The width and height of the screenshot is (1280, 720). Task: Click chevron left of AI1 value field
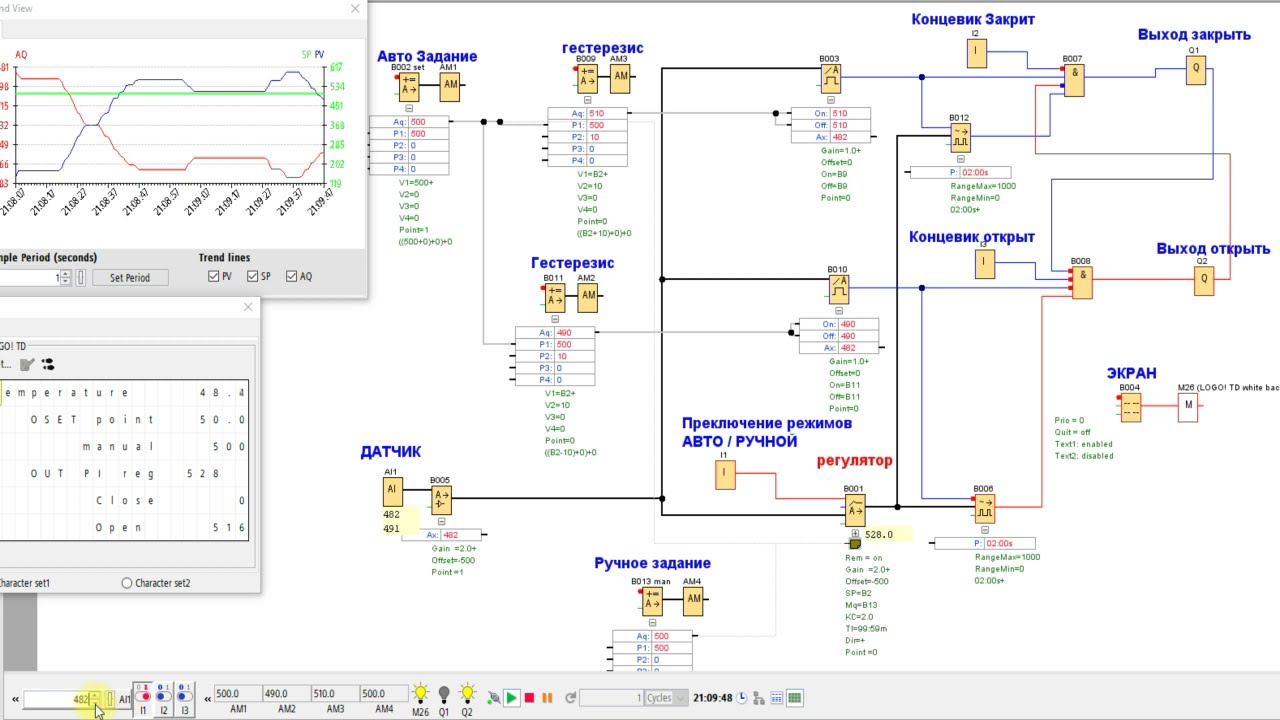pyautogui.click(x=15, y=699)
